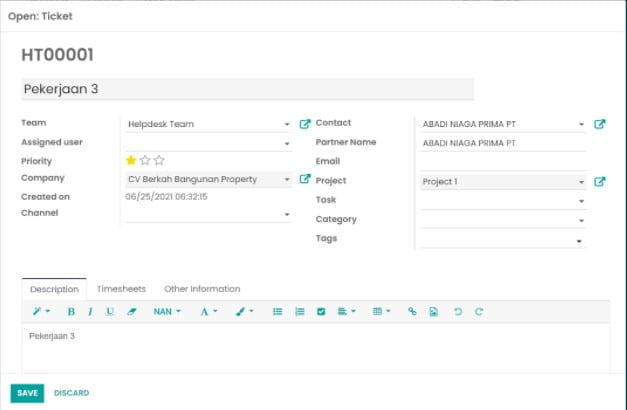
Task: Click the underline formatting icon
Action: [x=110, y=312]
